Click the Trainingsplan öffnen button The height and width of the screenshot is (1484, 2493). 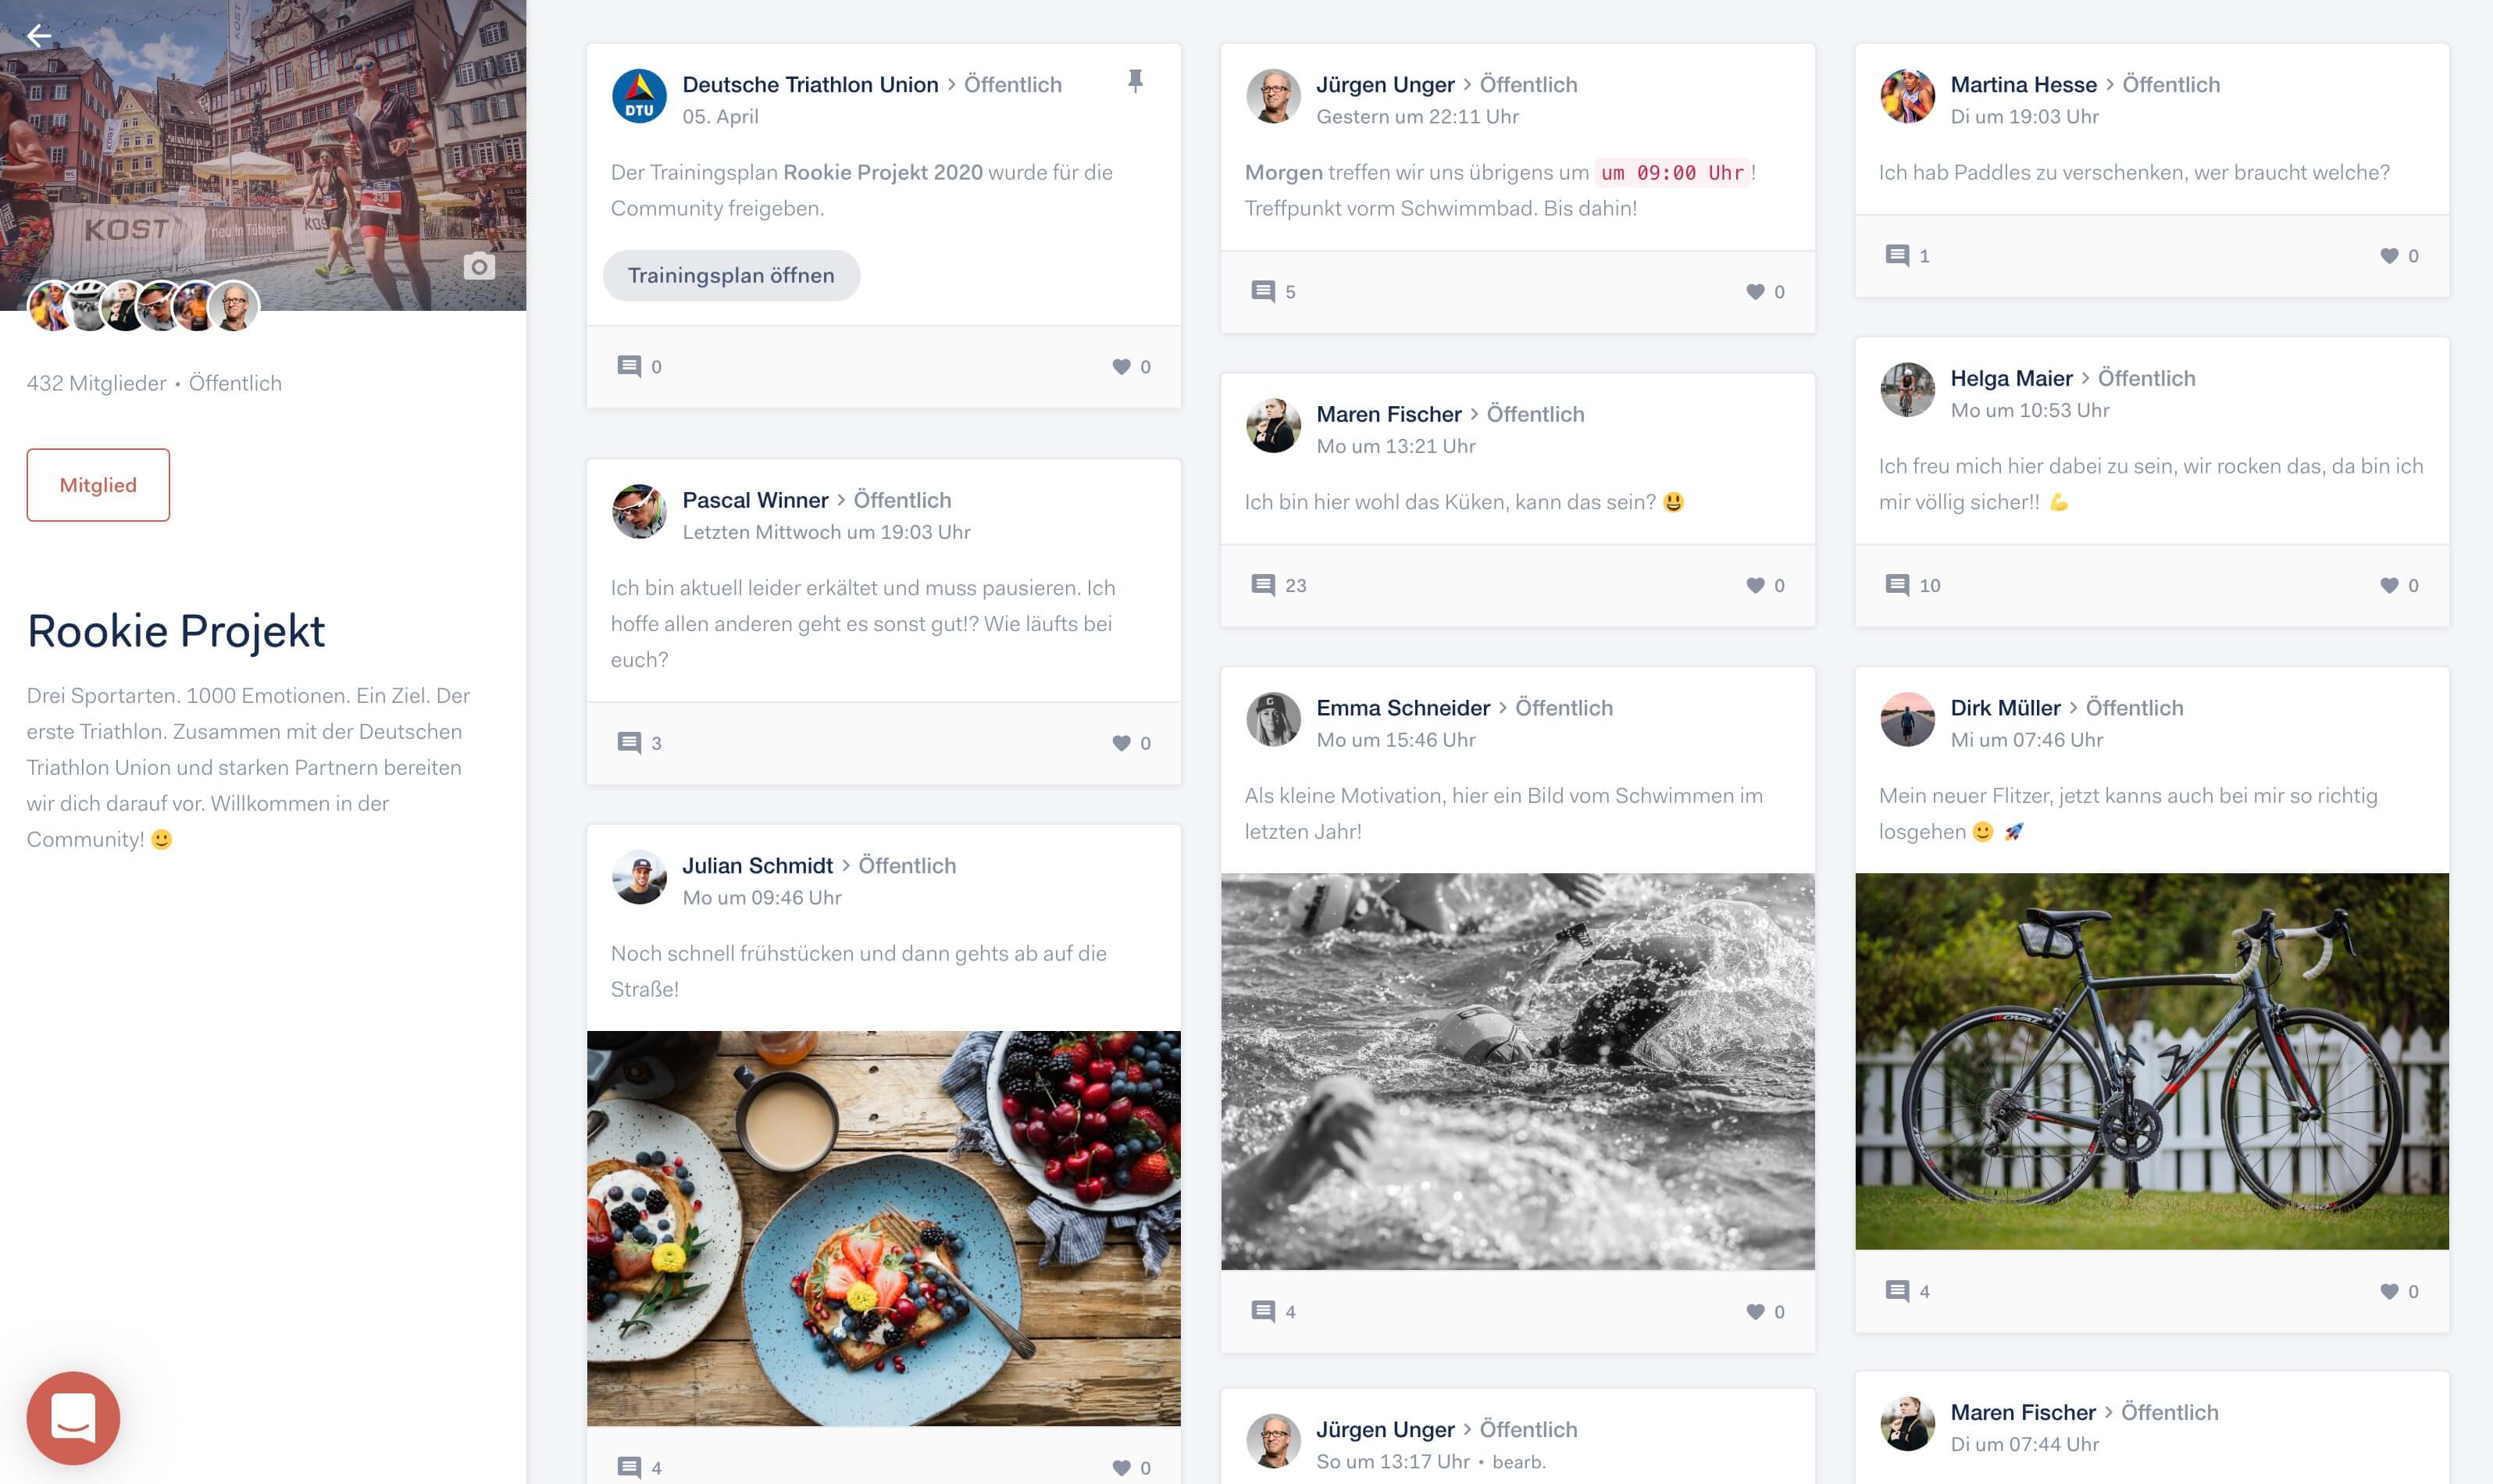tap(731, 276)
